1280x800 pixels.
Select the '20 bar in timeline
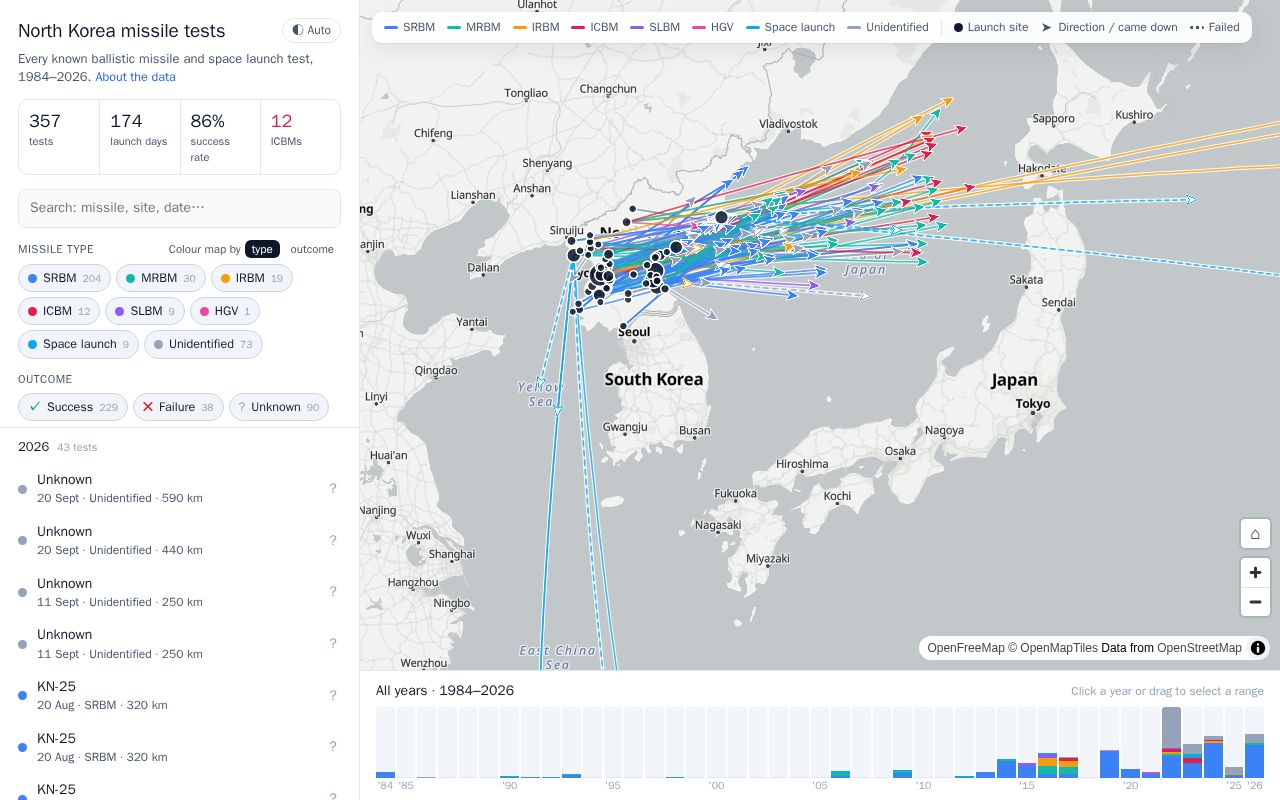pos(1130,742)
